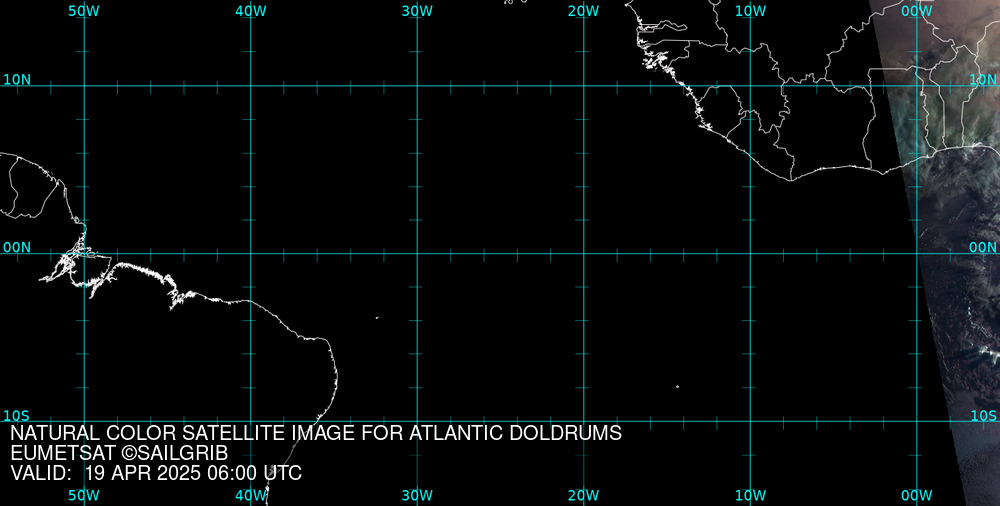
Task: Click the left-side 00N latitude label
Action: (17, 248)
